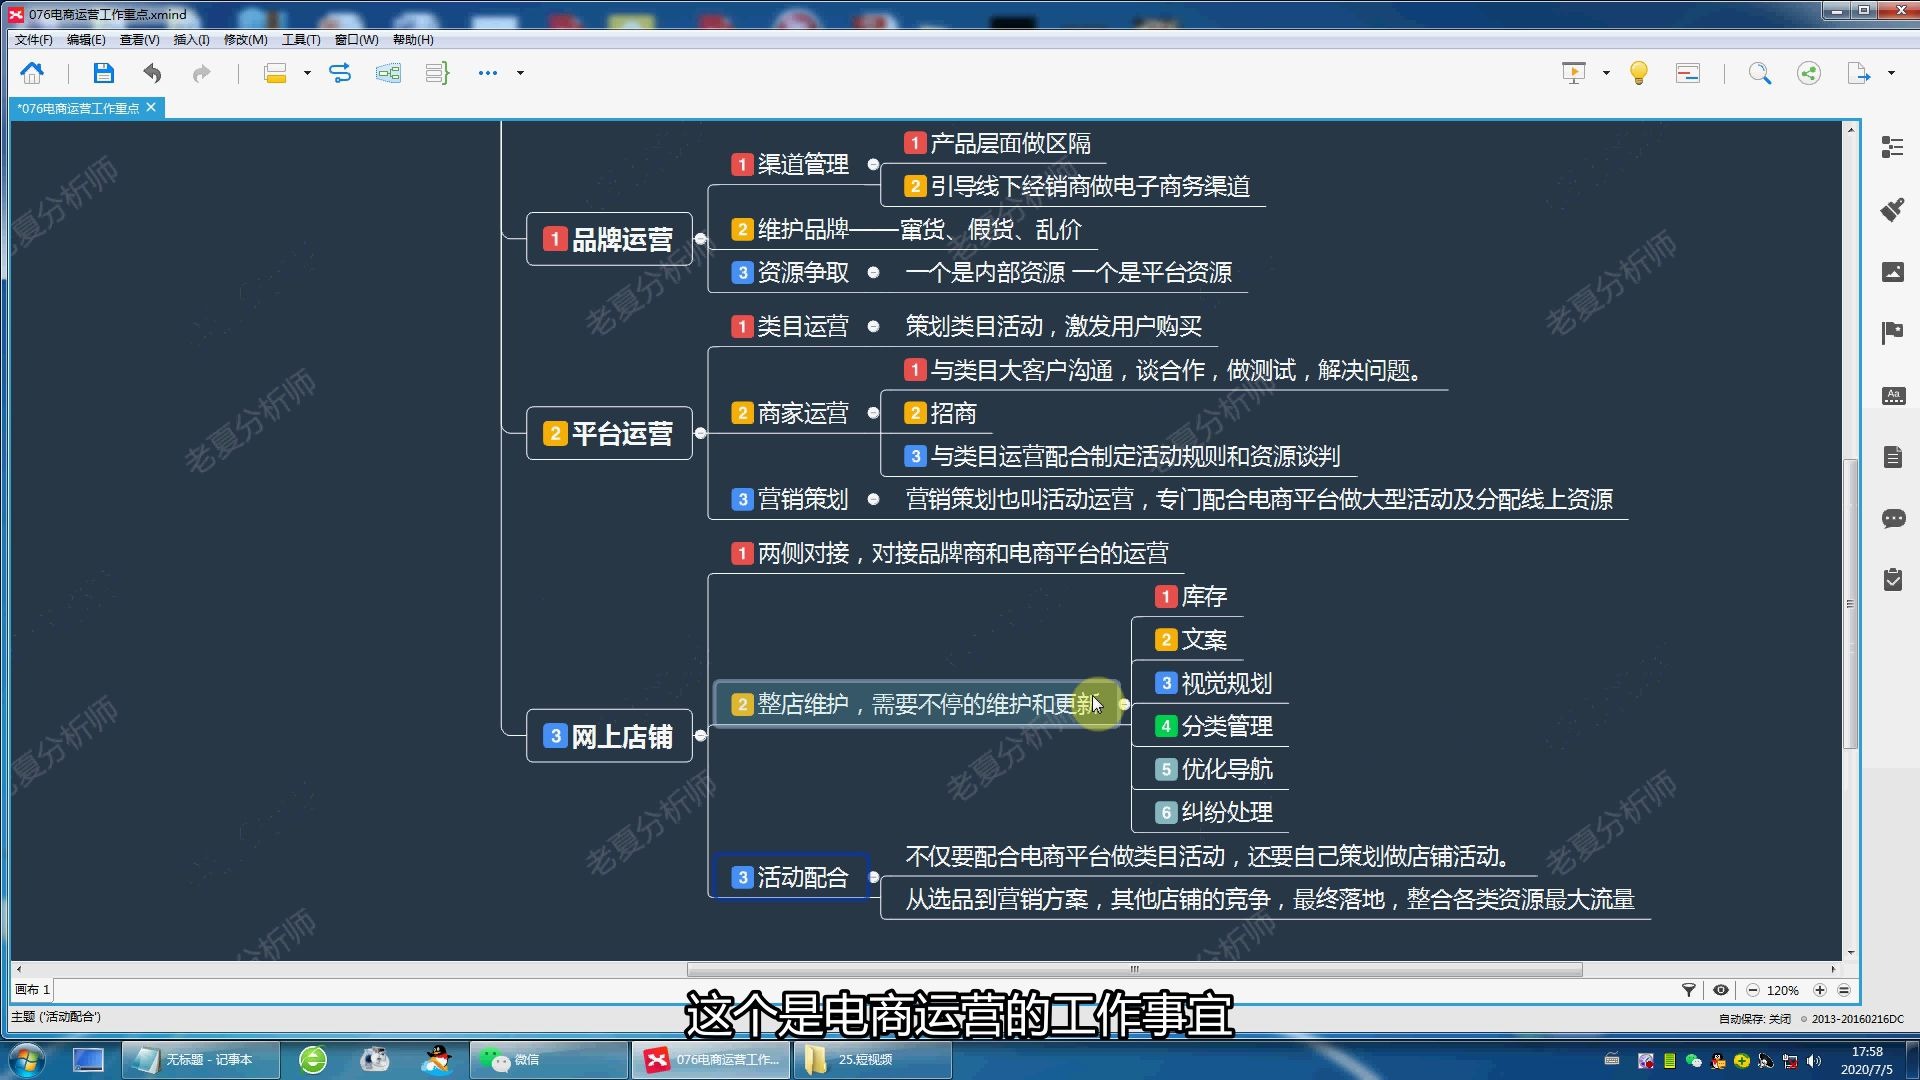This screenshot has height=1080, width=1920.
Task: Zoom out with the minus button
Action: pyautogui.click(x=1753, y=990)
